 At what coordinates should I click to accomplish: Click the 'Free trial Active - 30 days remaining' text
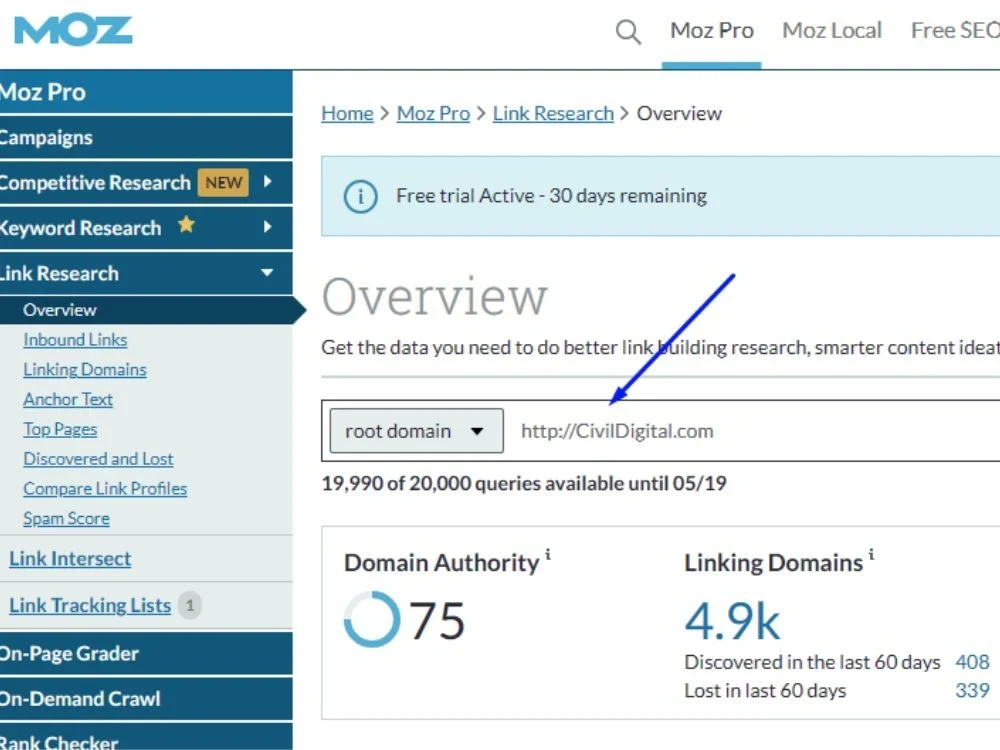[x=552, y=196]
